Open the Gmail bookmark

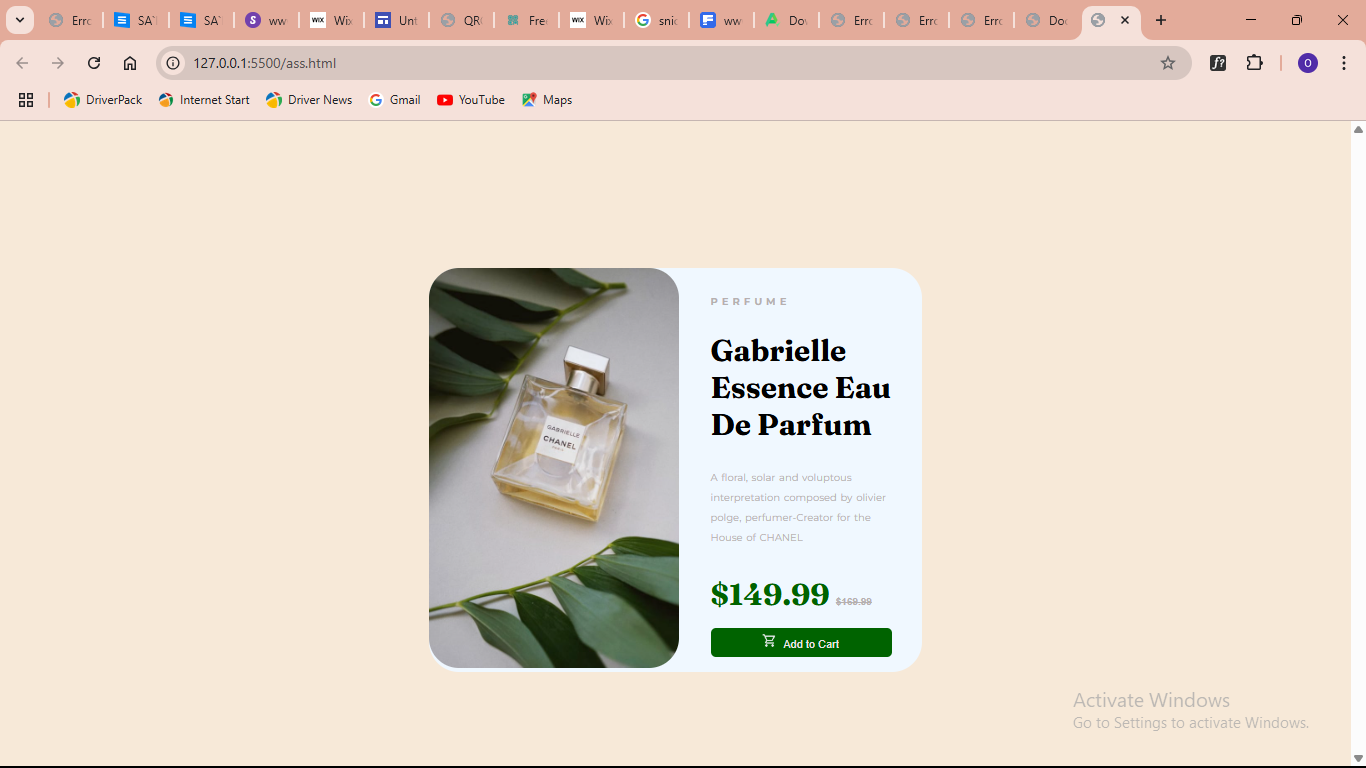(x=394, y=100)
